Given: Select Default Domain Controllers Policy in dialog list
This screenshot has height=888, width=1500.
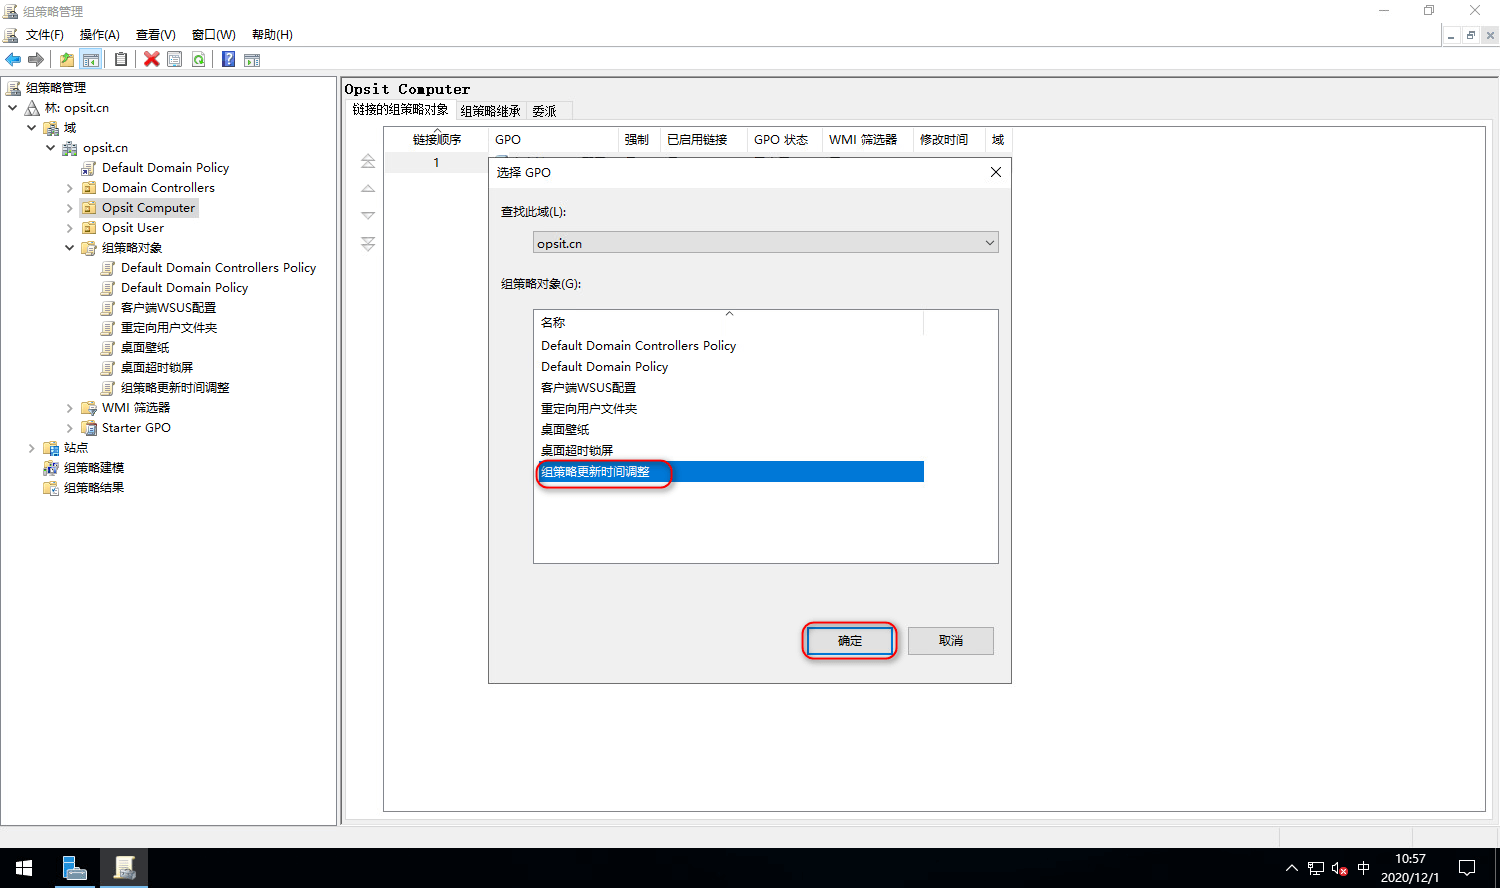Looking at the screenshot, I should click(639, 346).
